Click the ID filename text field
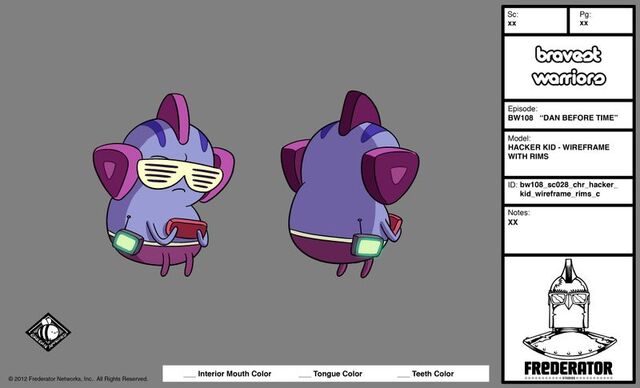640x388 pixels. (x=568, y=191)
